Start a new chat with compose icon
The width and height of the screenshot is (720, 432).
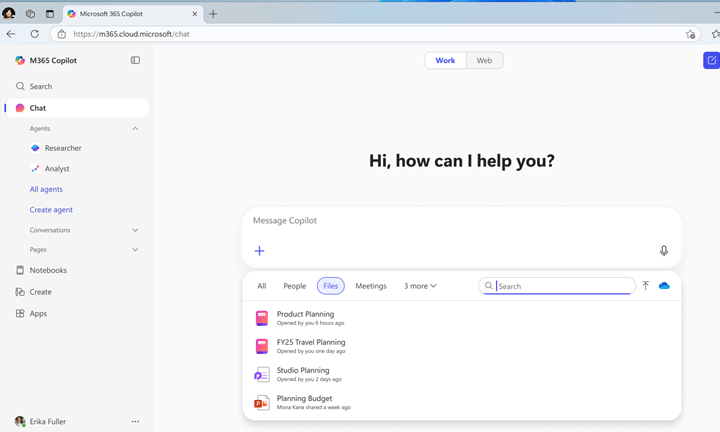click(711, 60)
